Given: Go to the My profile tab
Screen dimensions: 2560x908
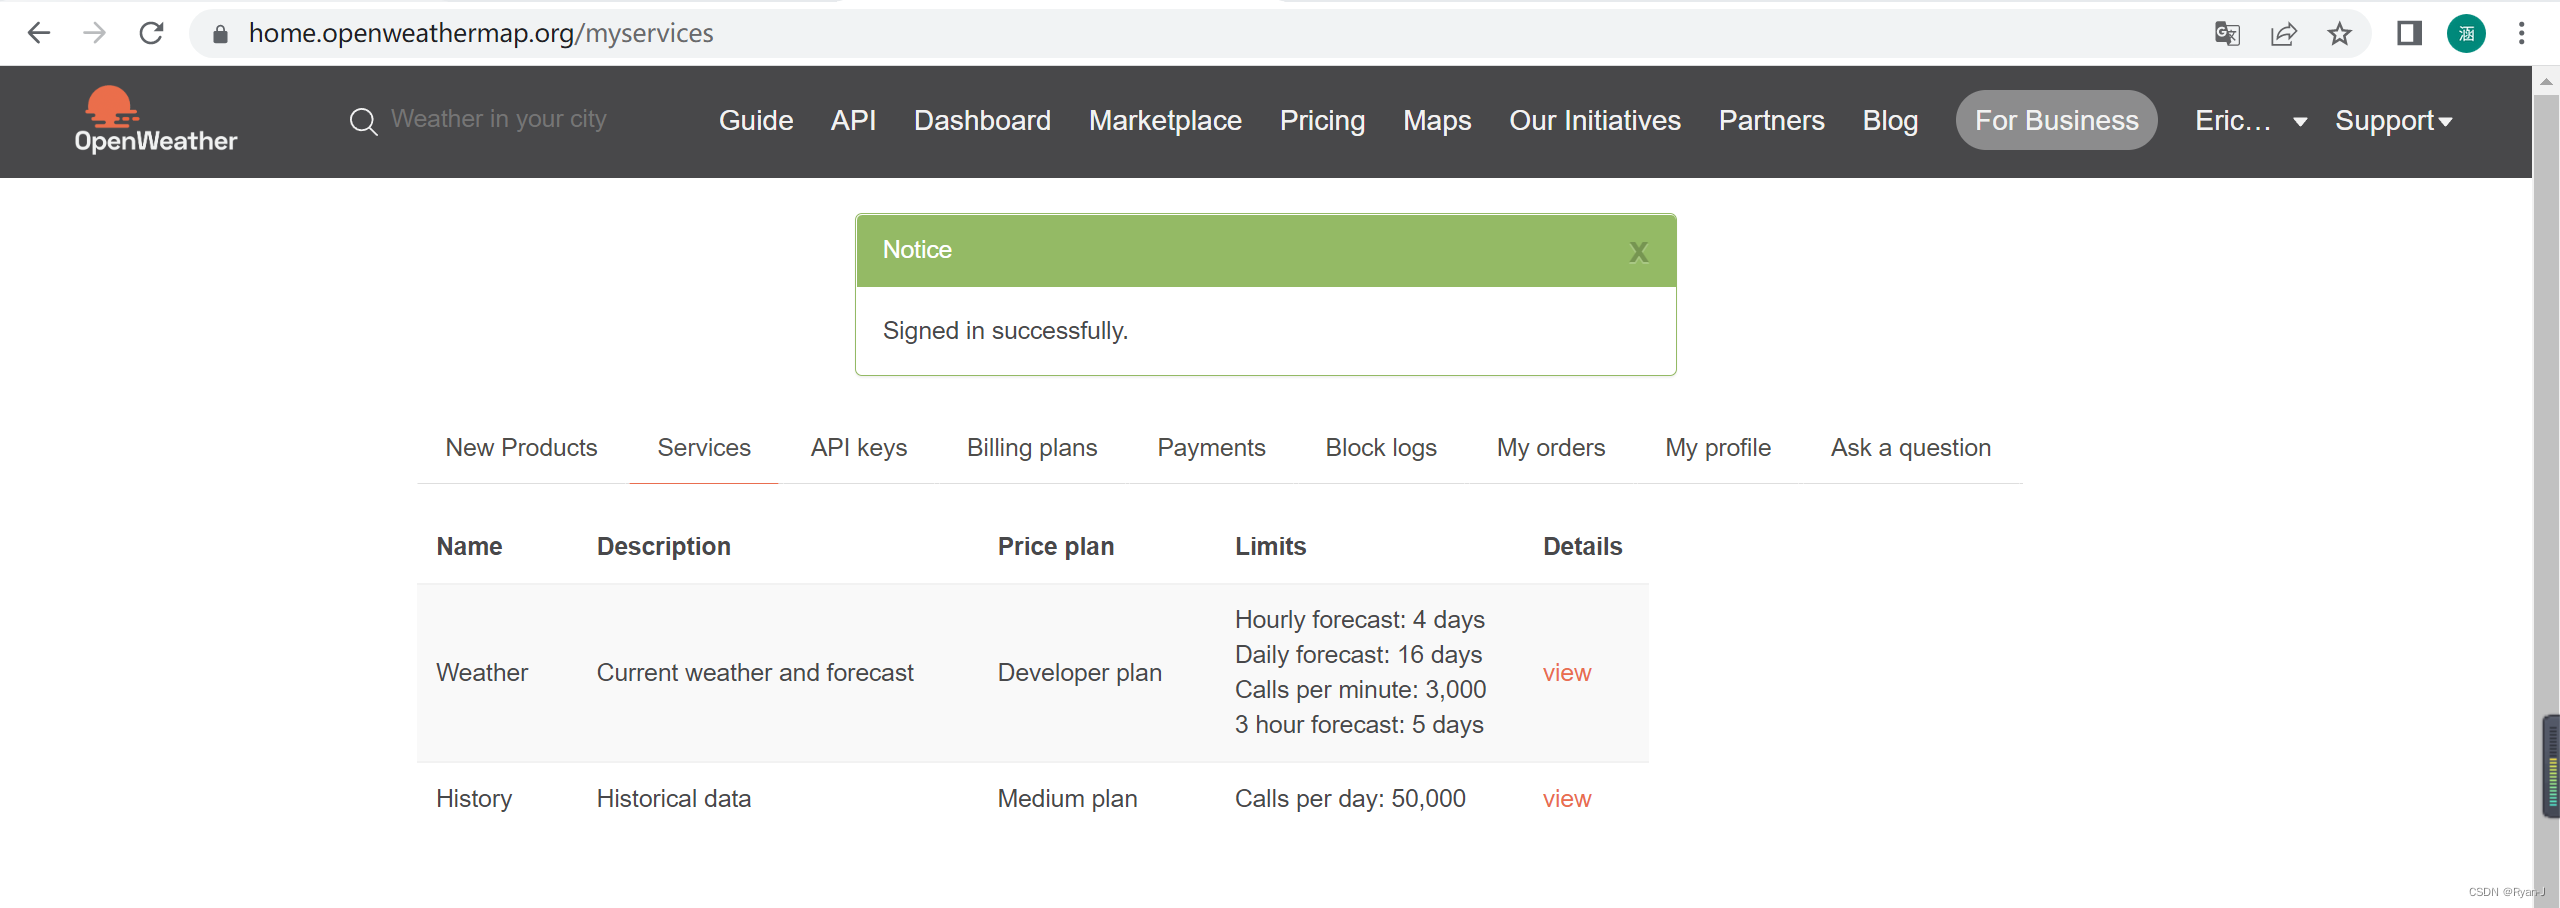Looking at the screenshot, I should (1718, 447).
